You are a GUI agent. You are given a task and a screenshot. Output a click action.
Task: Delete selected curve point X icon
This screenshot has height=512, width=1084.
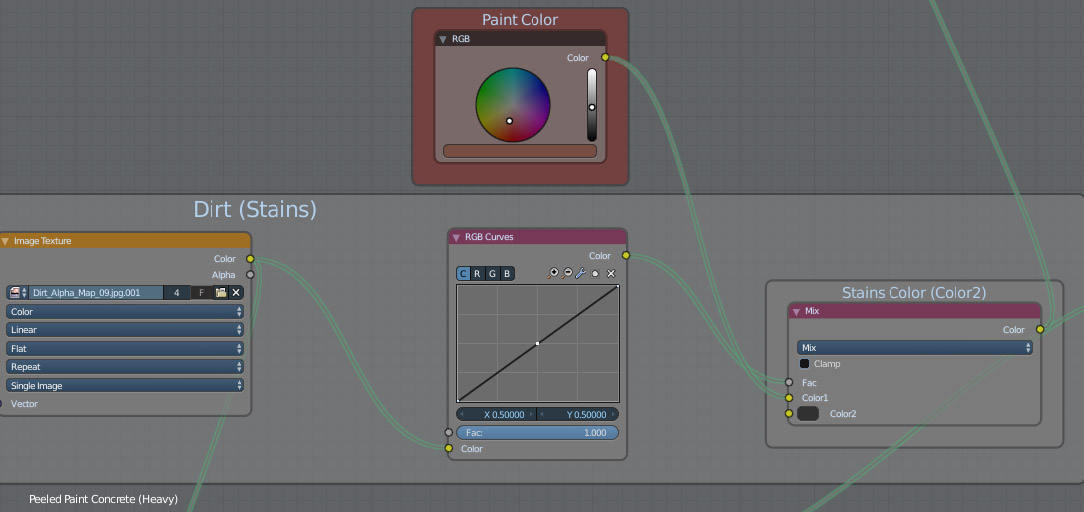point(610,274)
